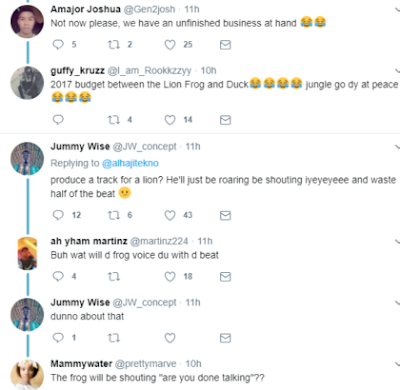This screenshot has height=390, width=400.
Task: Open guffy_kruzz's profile avatar
Action: [x=27, y=83]
